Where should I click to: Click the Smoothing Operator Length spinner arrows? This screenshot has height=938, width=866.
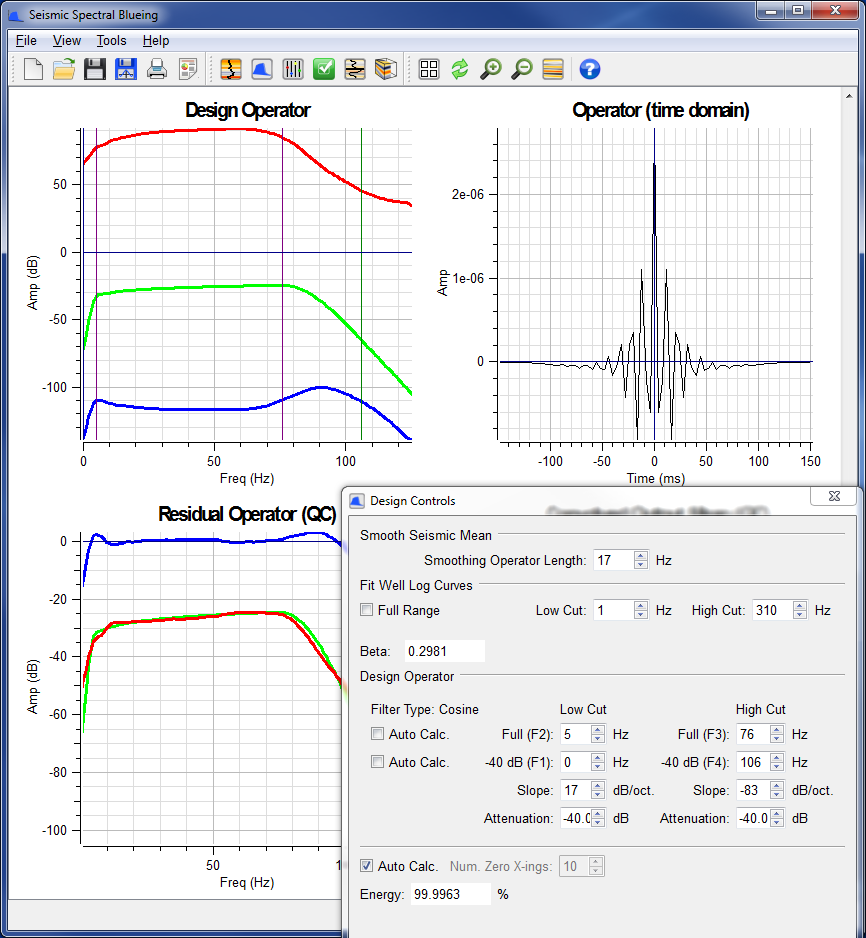coord(641,560)
